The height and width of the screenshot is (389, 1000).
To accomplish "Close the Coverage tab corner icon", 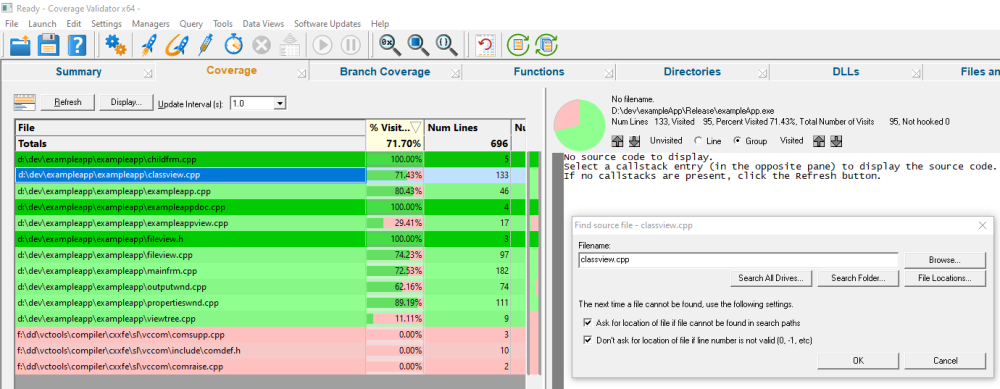I will coord(302,72).
